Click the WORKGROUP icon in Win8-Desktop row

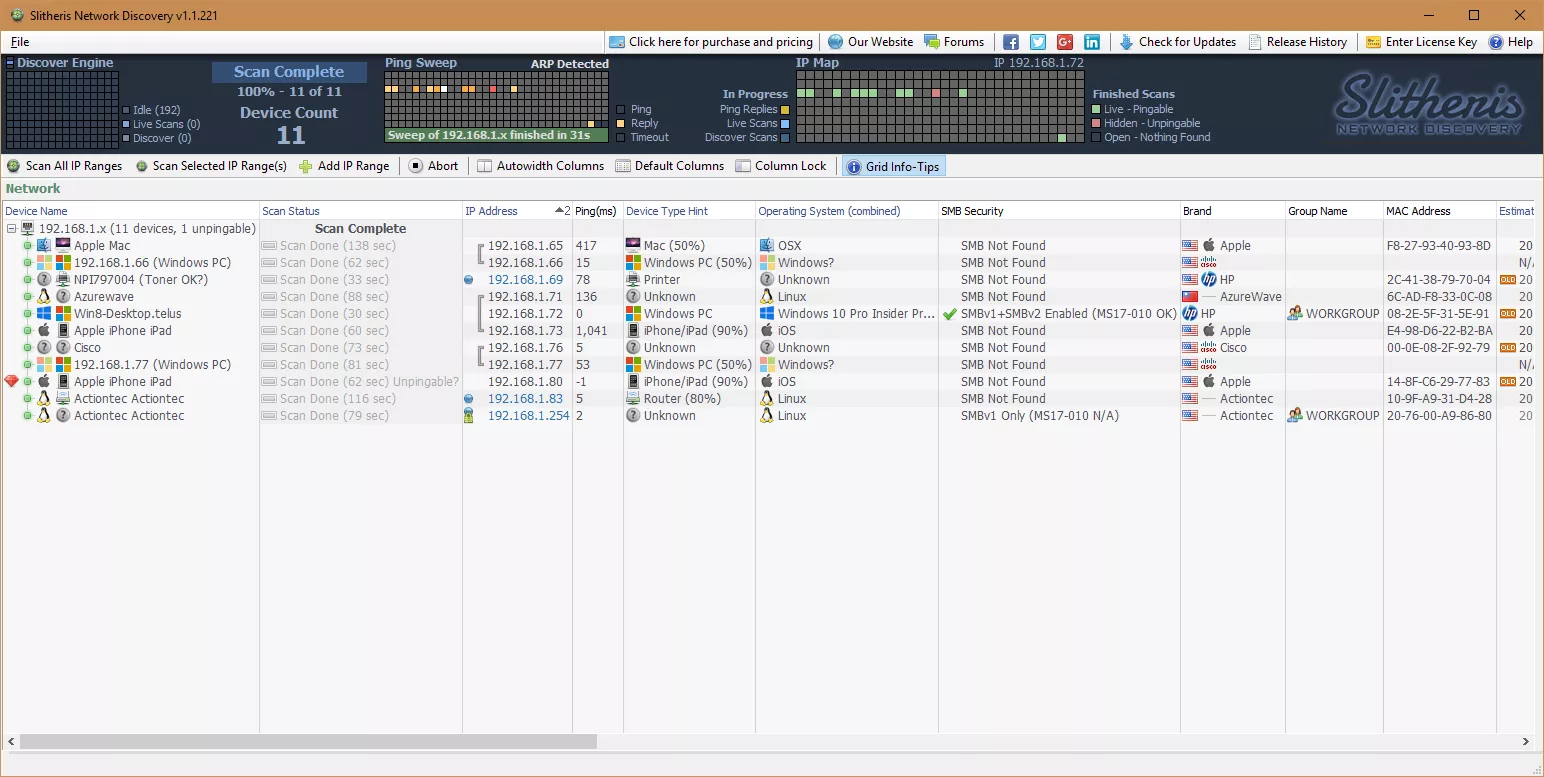(x=1295, y=314)
